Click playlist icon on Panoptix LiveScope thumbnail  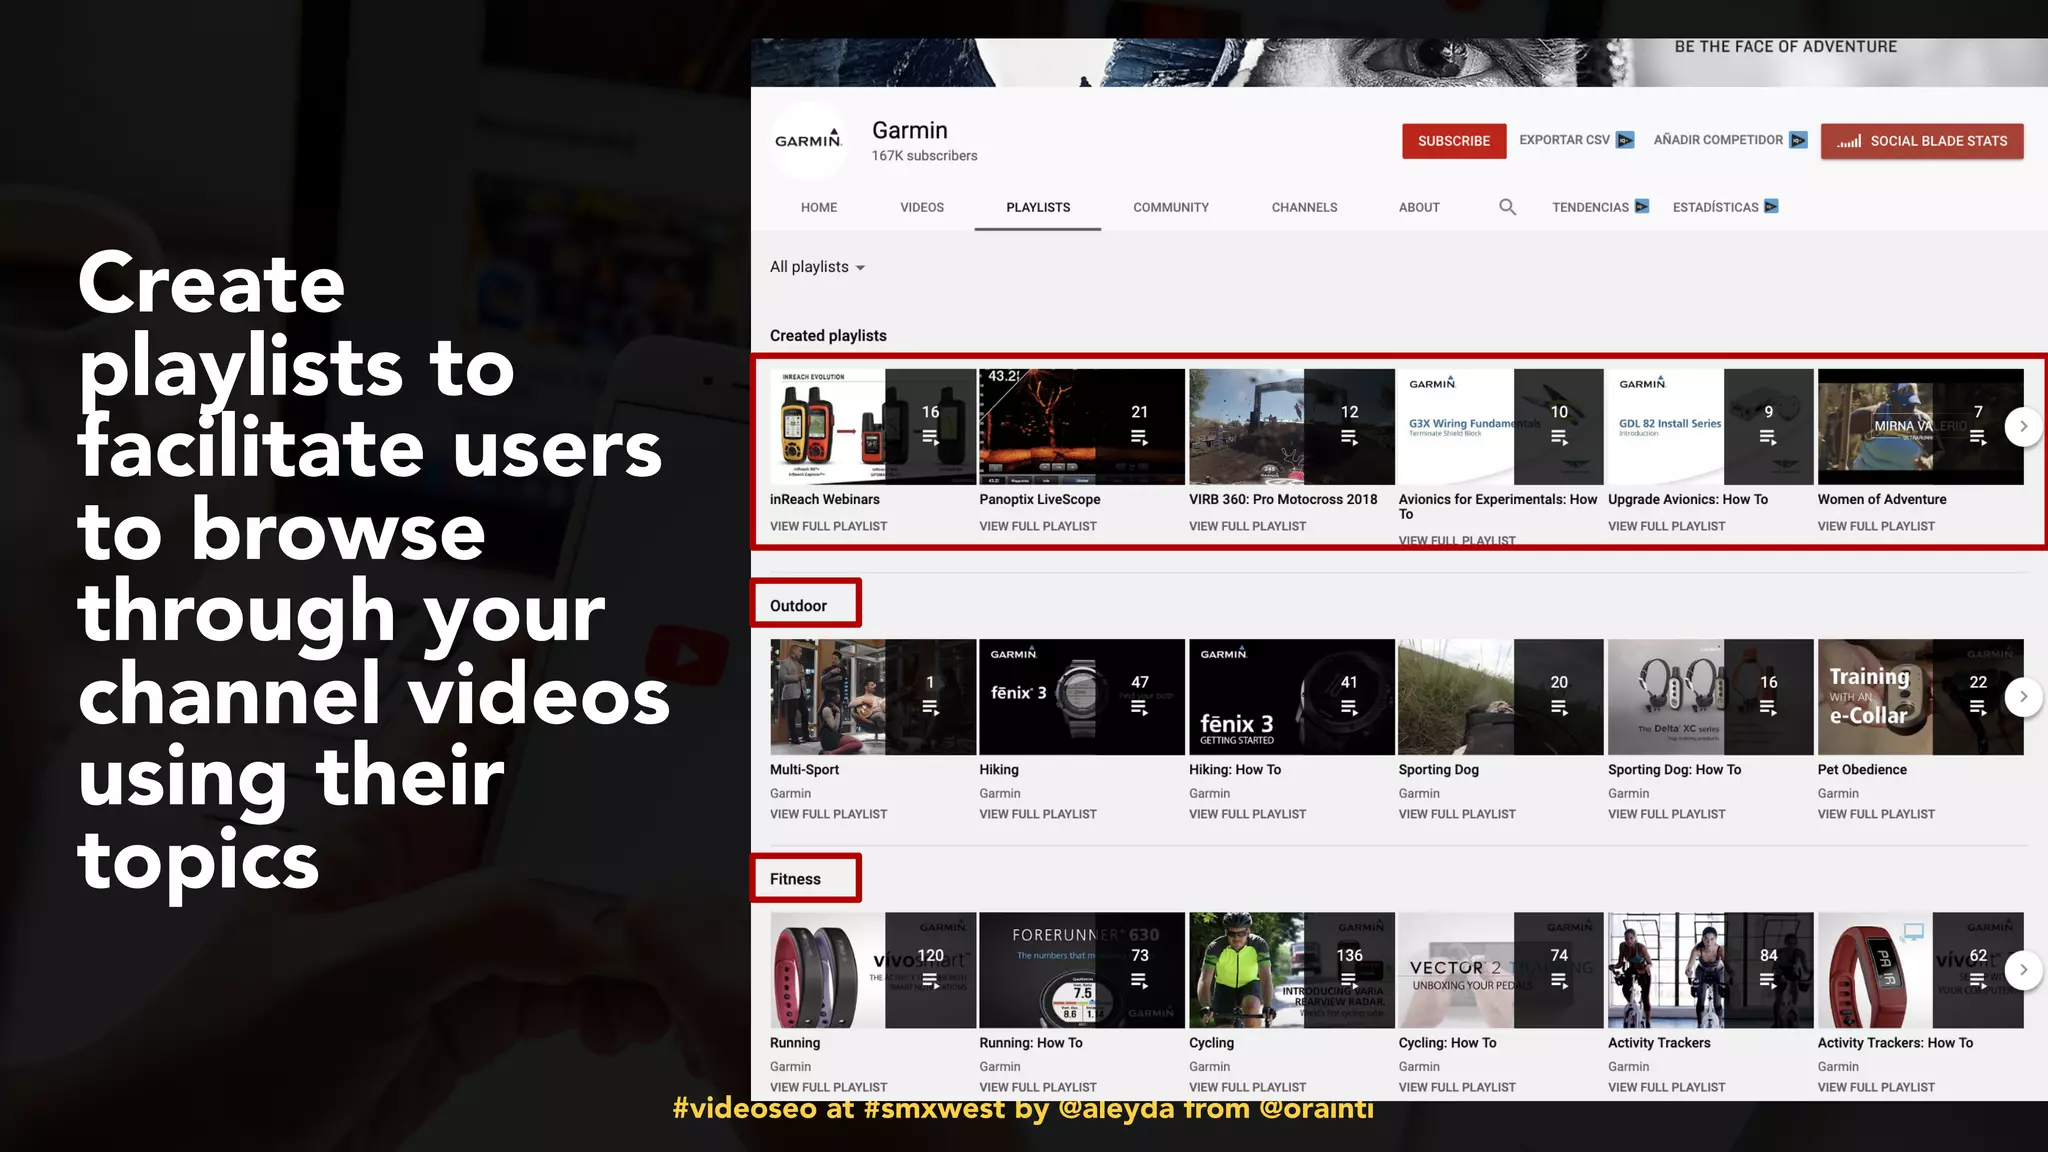[1139, 437]
